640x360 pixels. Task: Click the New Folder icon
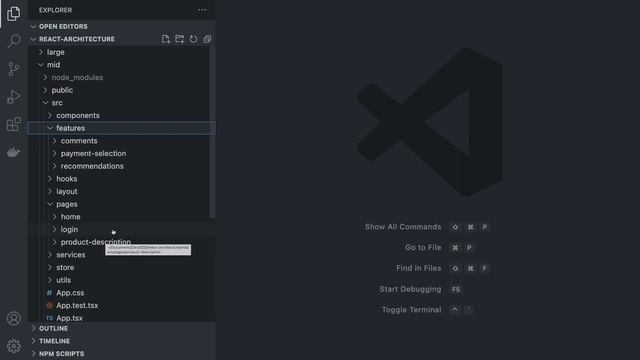(180, 39)
